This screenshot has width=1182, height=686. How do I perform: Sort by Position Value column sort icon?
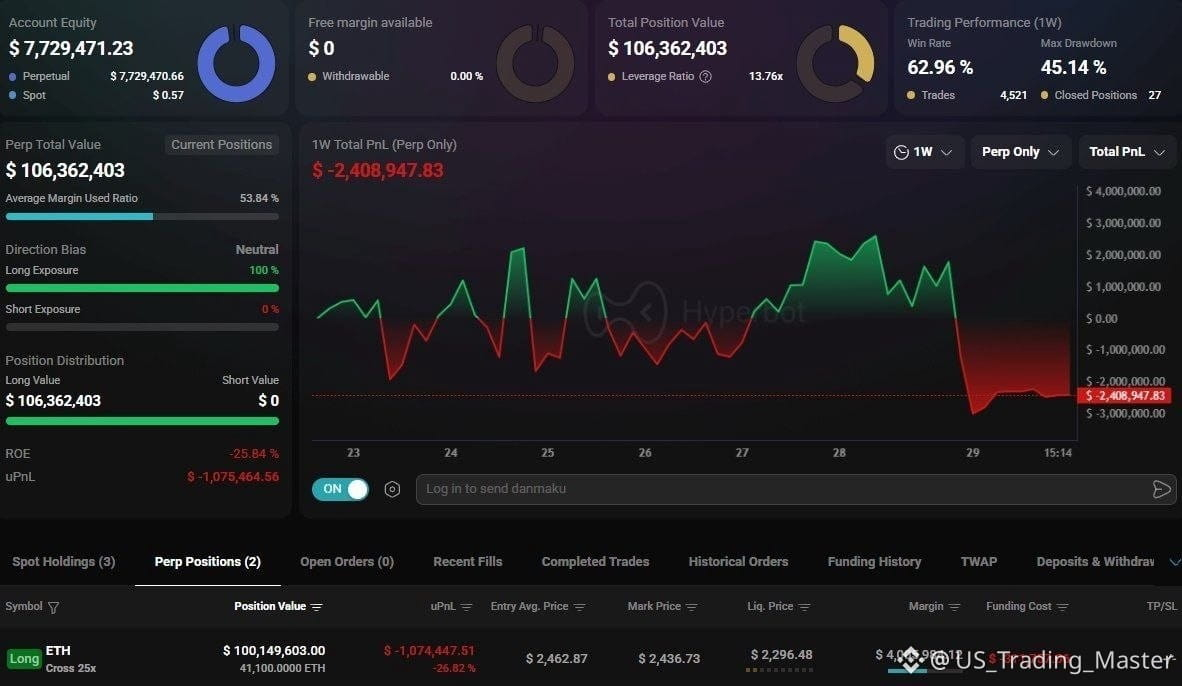click(317, 607)
